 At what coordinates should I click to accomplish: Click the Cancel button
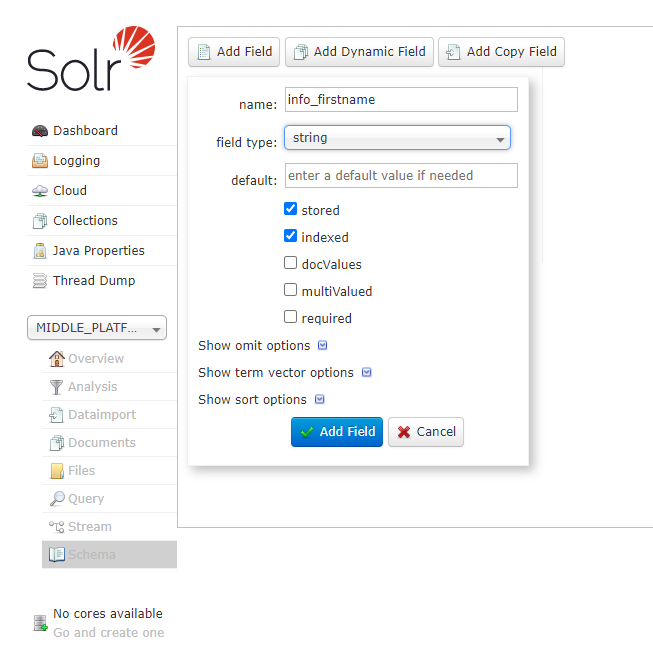(426, 432)
